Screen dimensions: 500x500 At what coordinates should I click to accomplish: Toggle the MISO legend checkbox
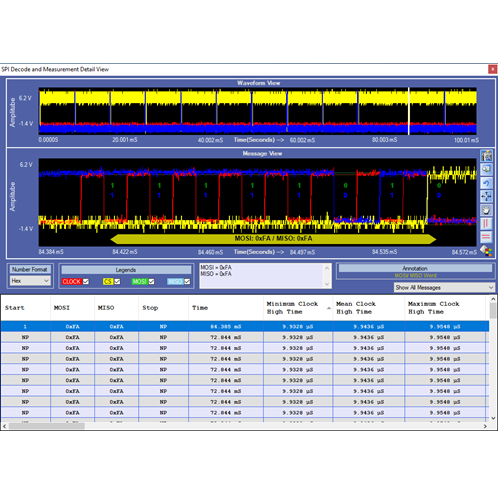coord(187,282)
